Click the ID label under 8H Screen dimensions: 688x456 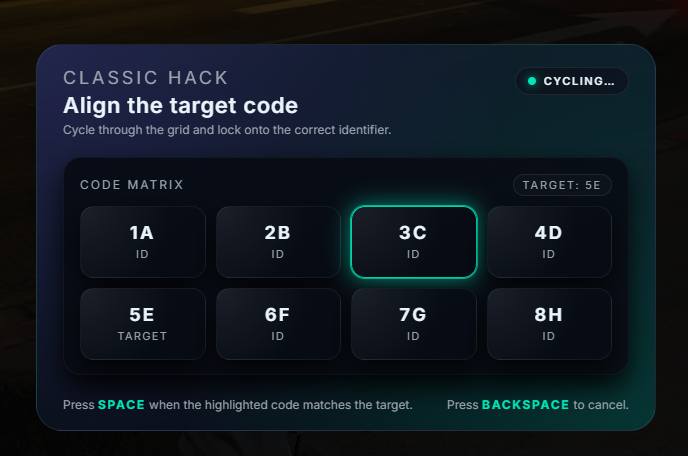pyautogui.click(x=549, y=336)
